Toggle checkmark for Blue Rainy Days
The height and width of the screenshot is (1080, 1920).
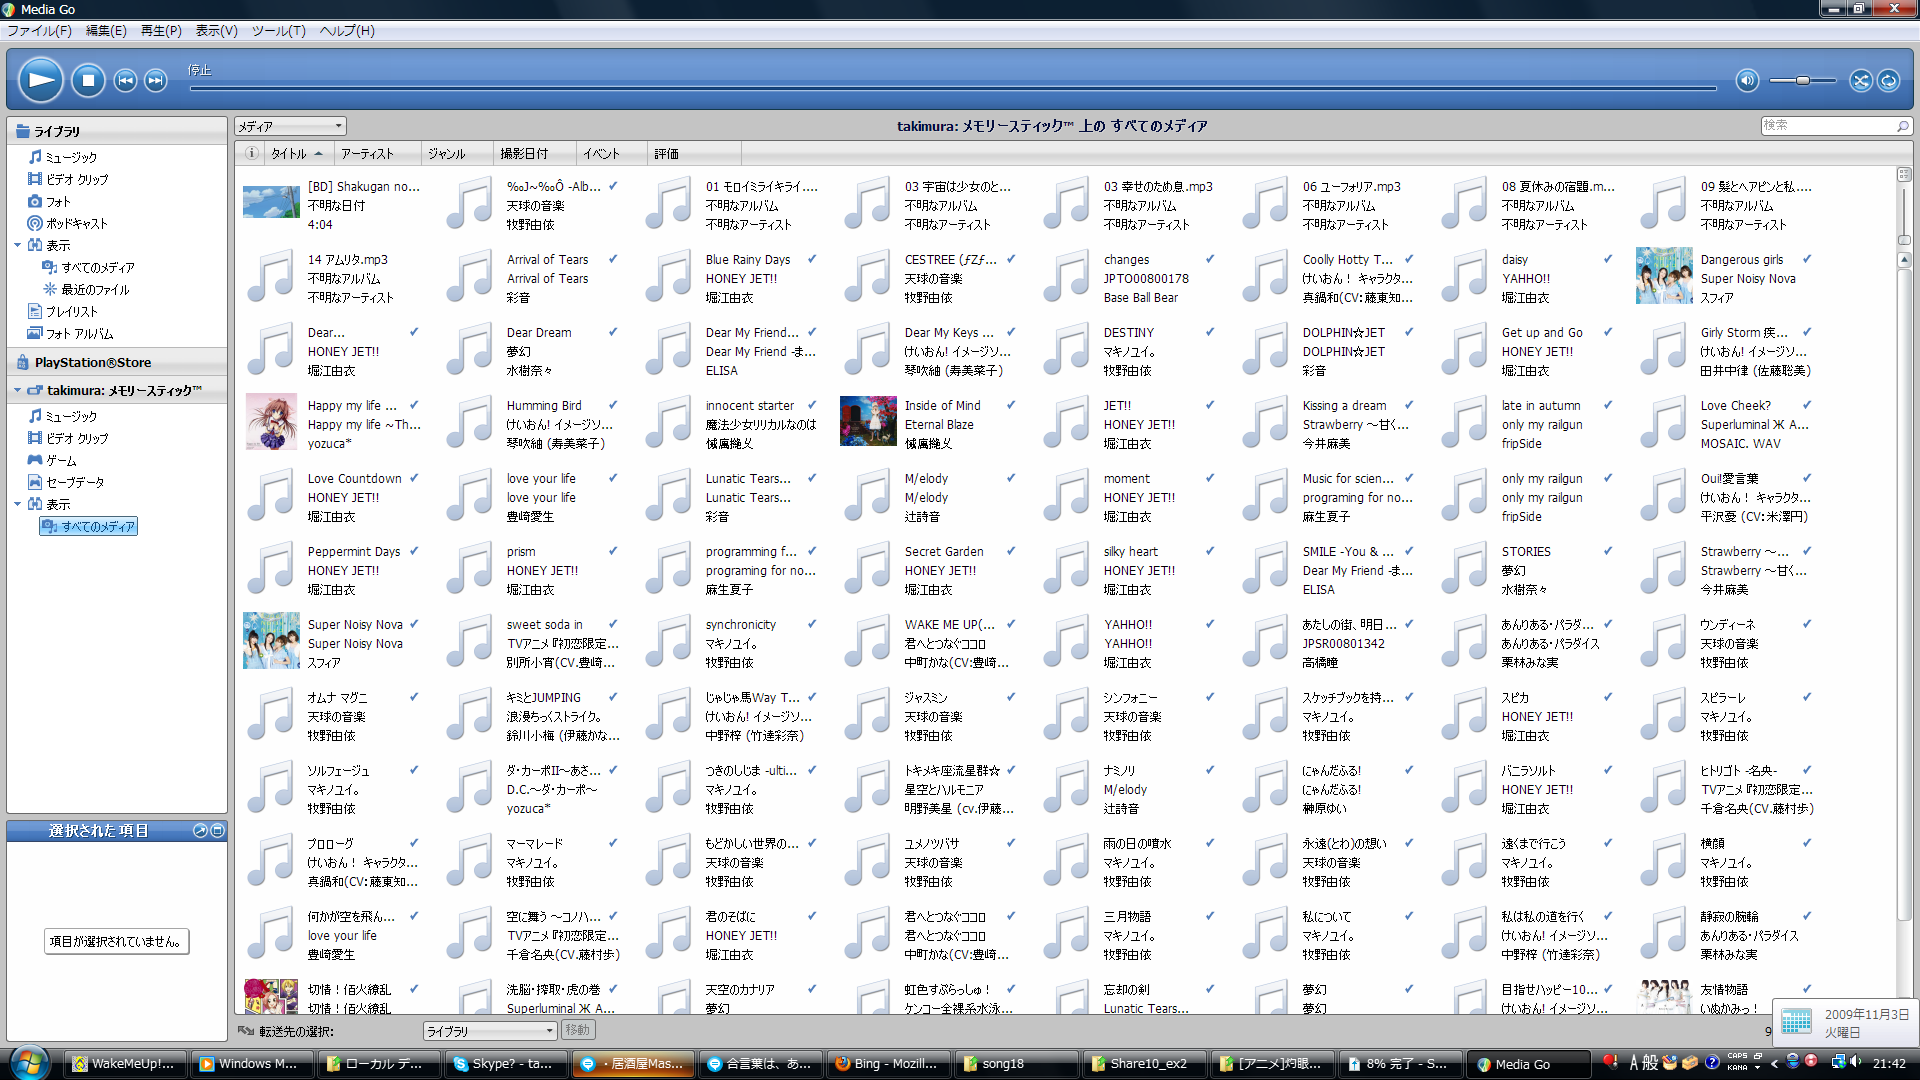tap(812, 259)
